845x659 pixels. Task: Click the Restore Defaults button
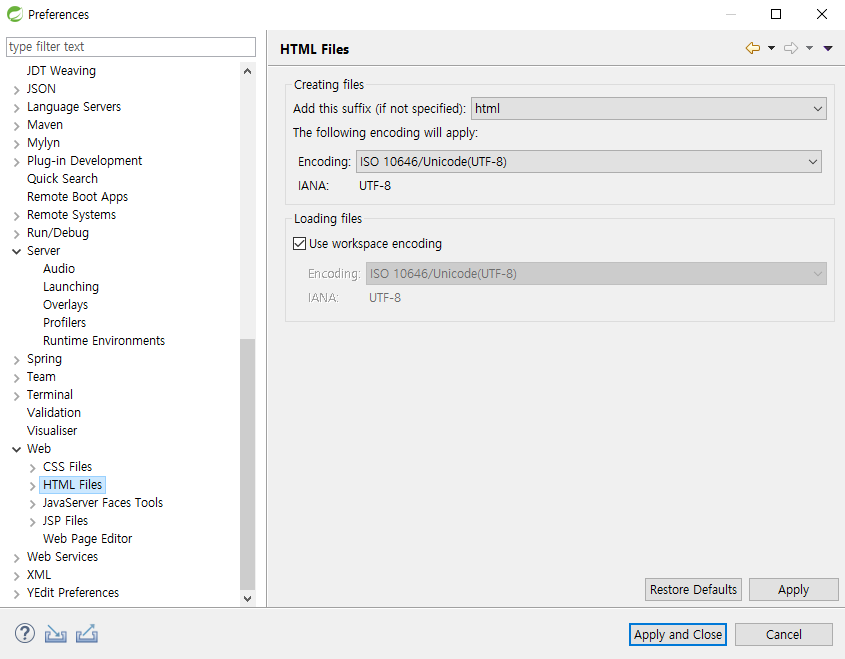[x=694, y=589]
